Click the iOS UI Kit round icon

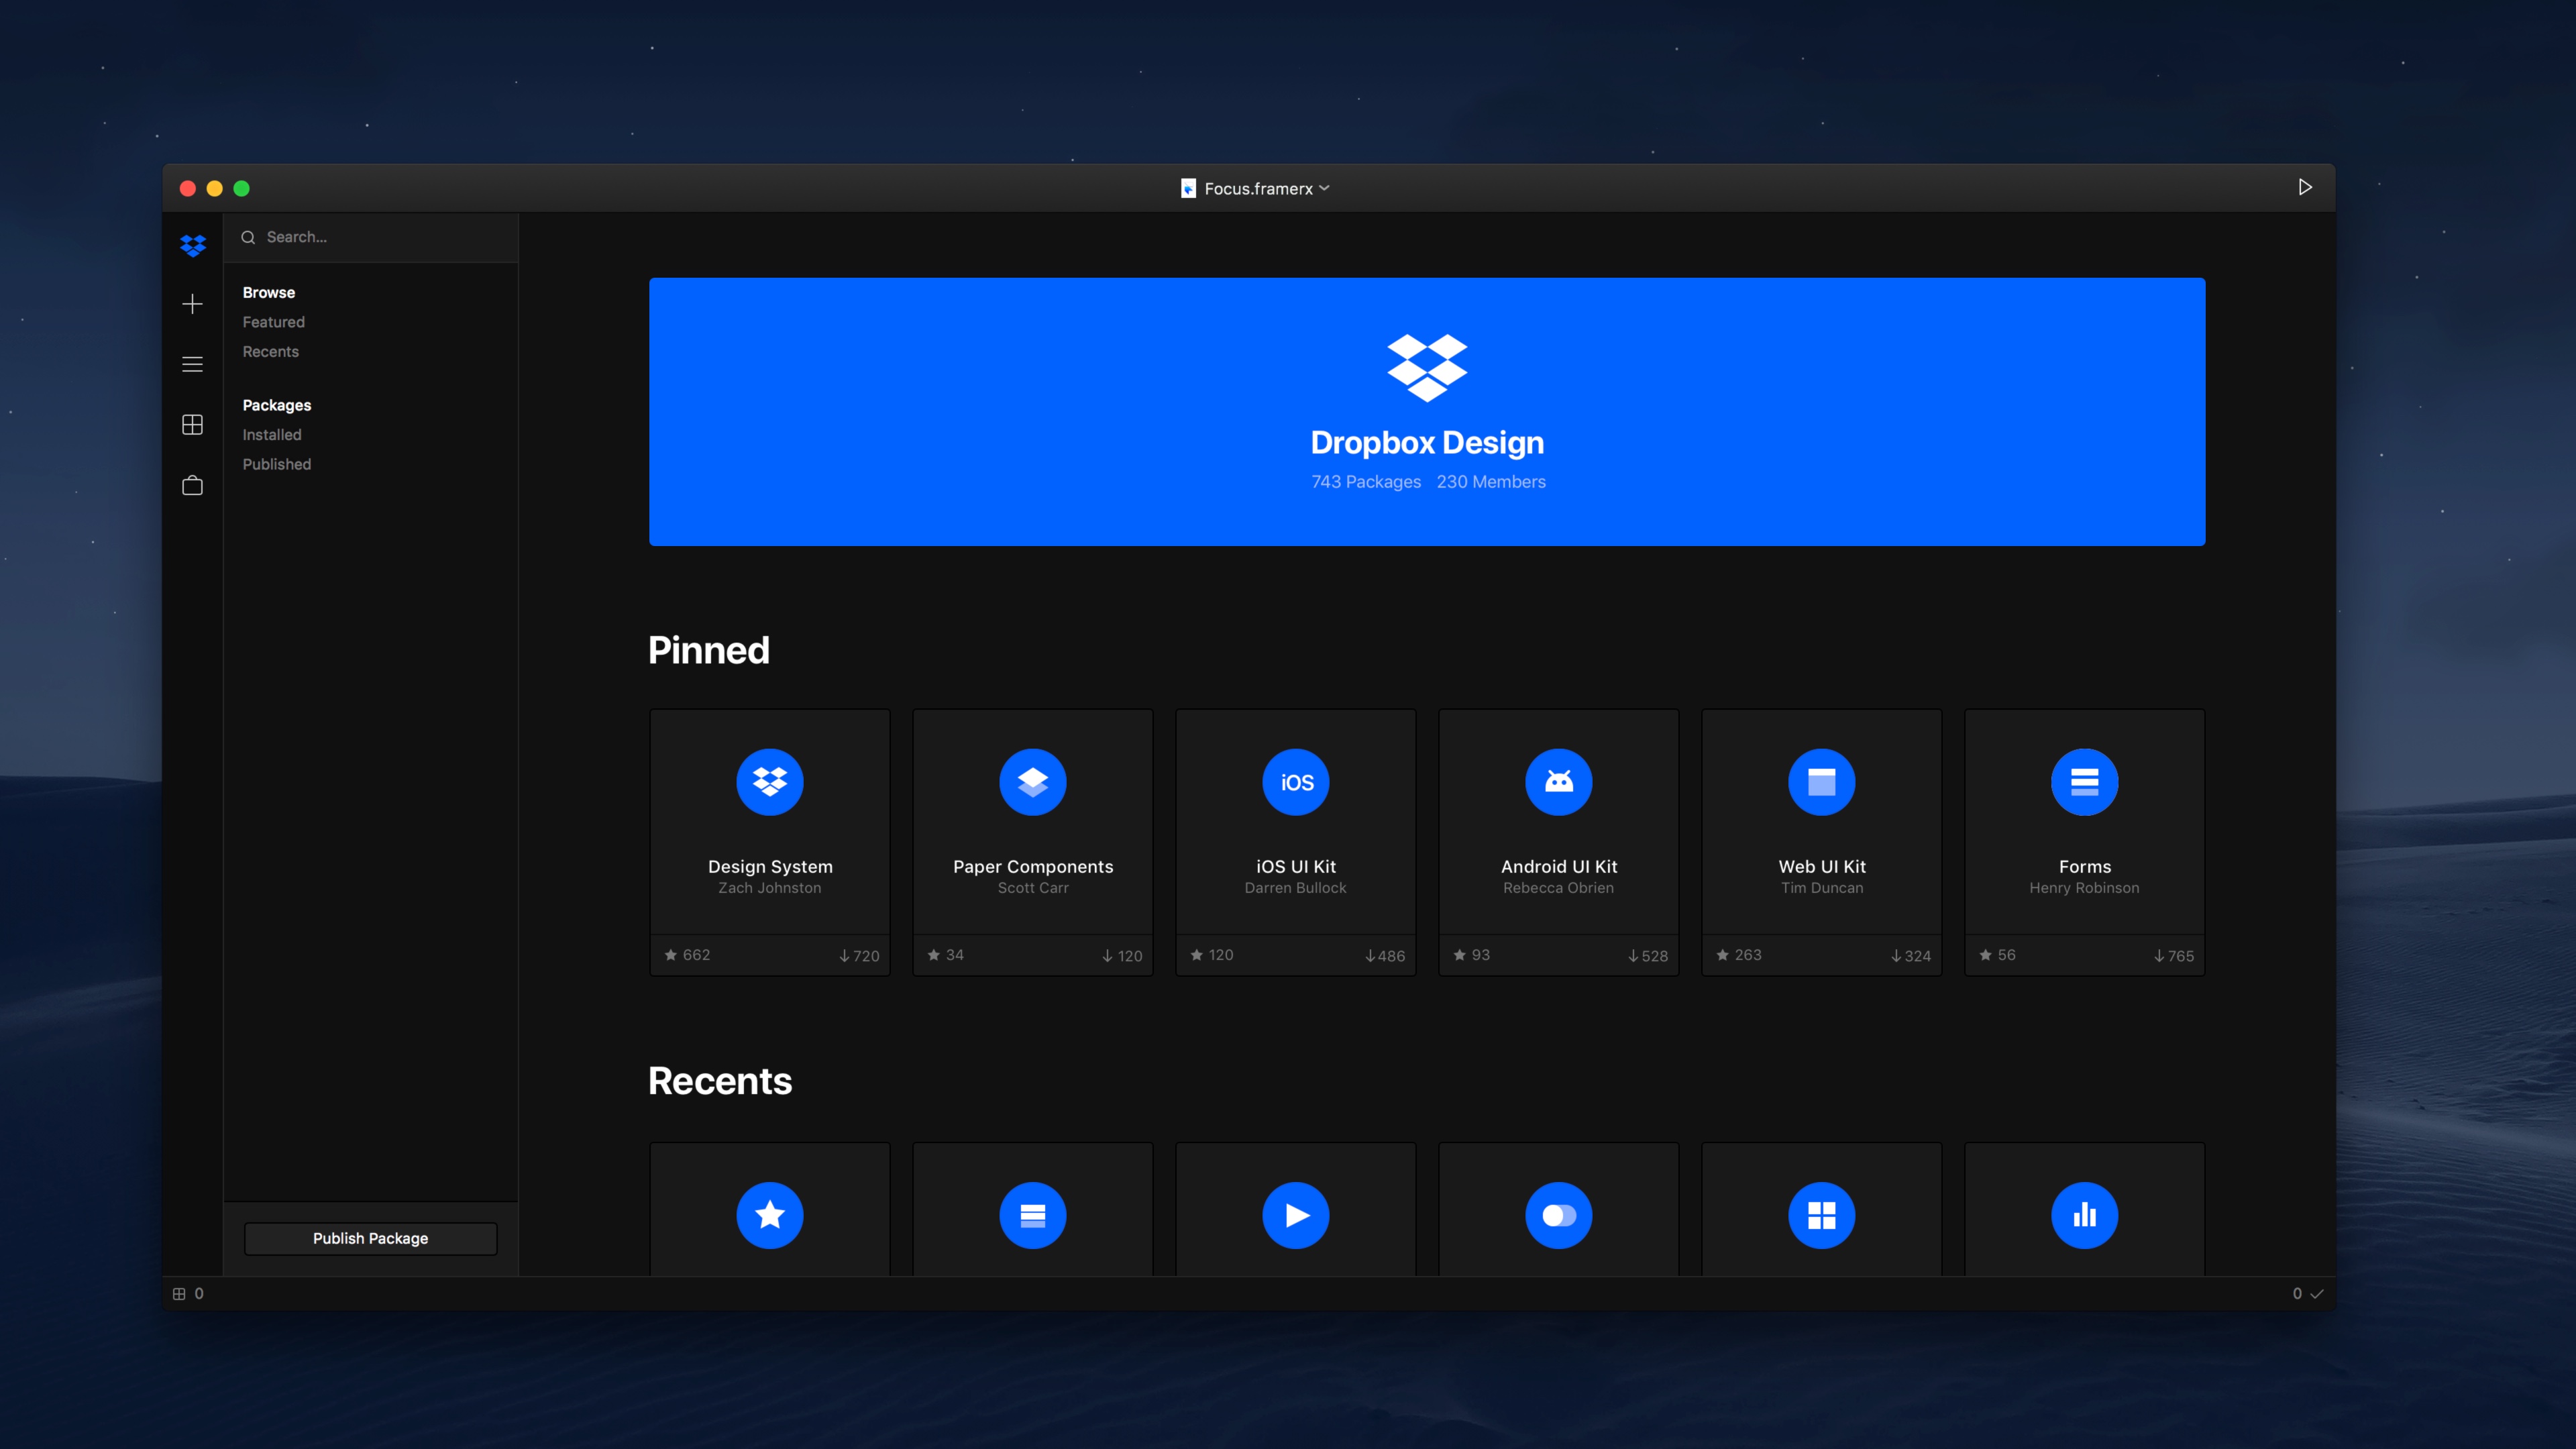click(1296, 782)
